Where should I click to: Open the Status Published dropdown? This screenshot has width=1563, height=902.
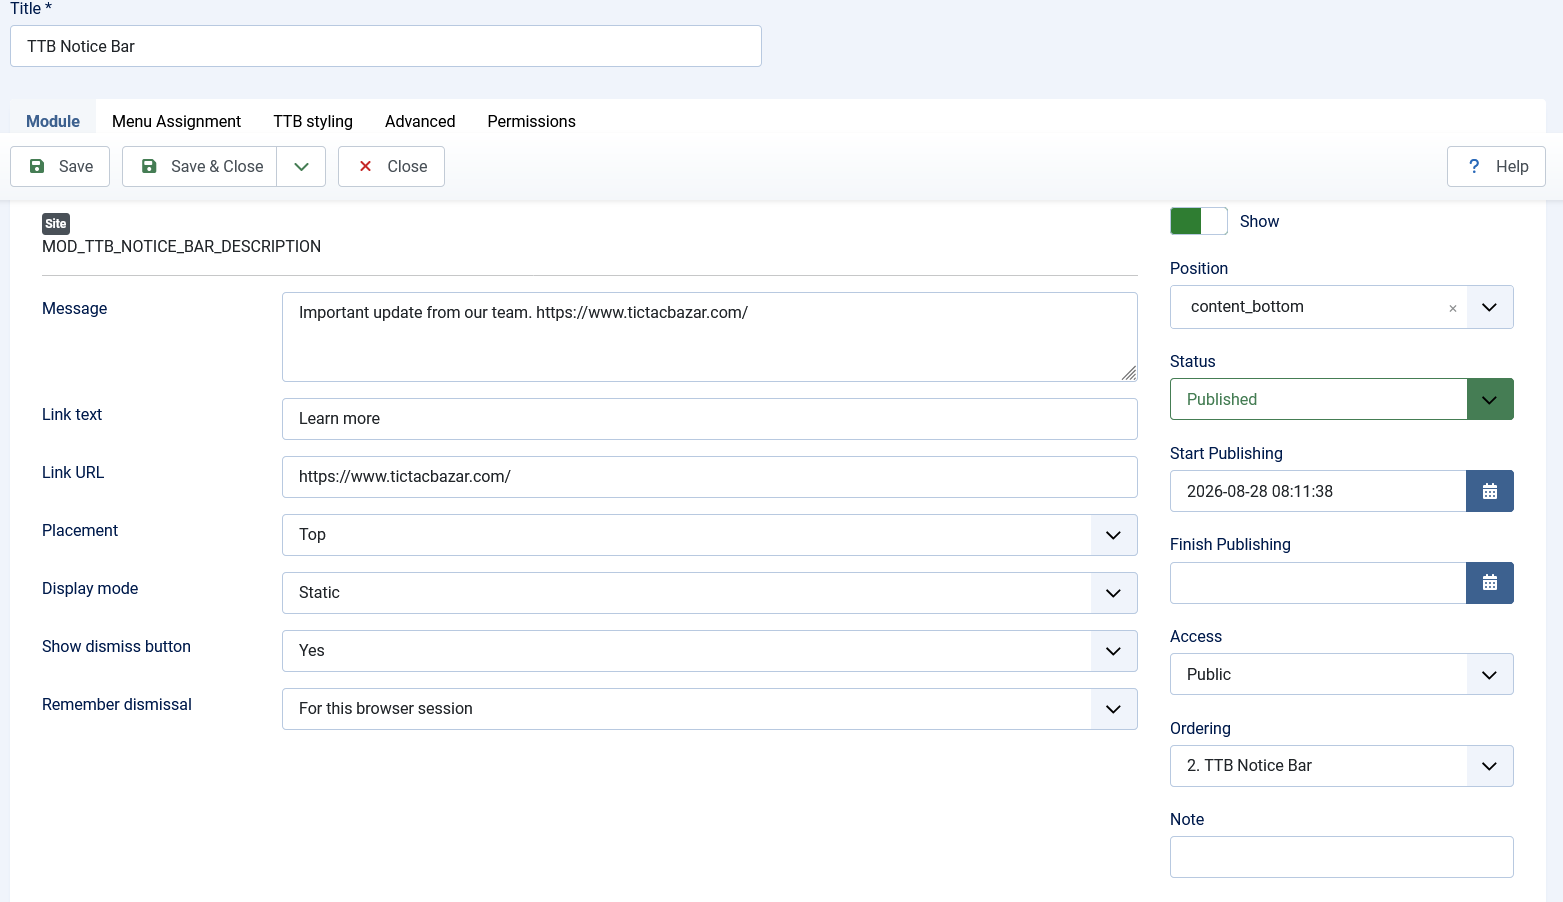[x=1341, y=399]
